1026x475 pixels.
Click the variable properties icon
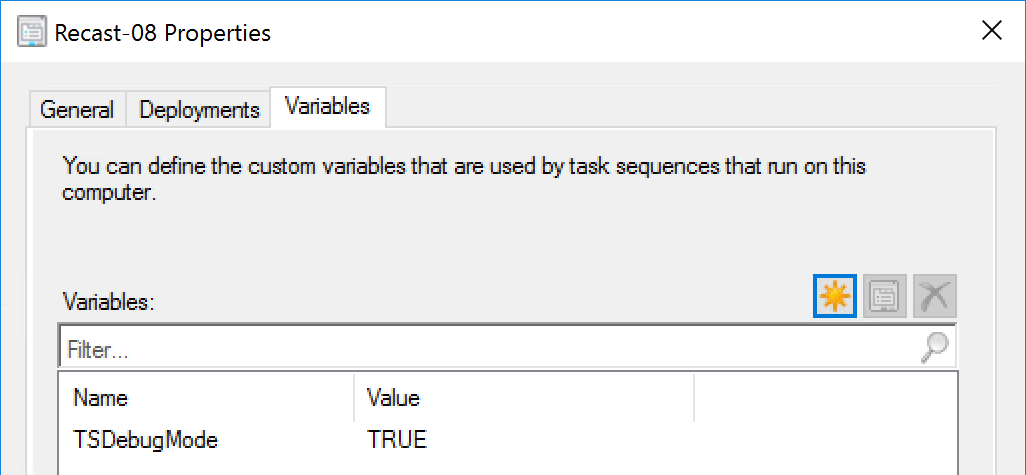(x=885, y=296)
